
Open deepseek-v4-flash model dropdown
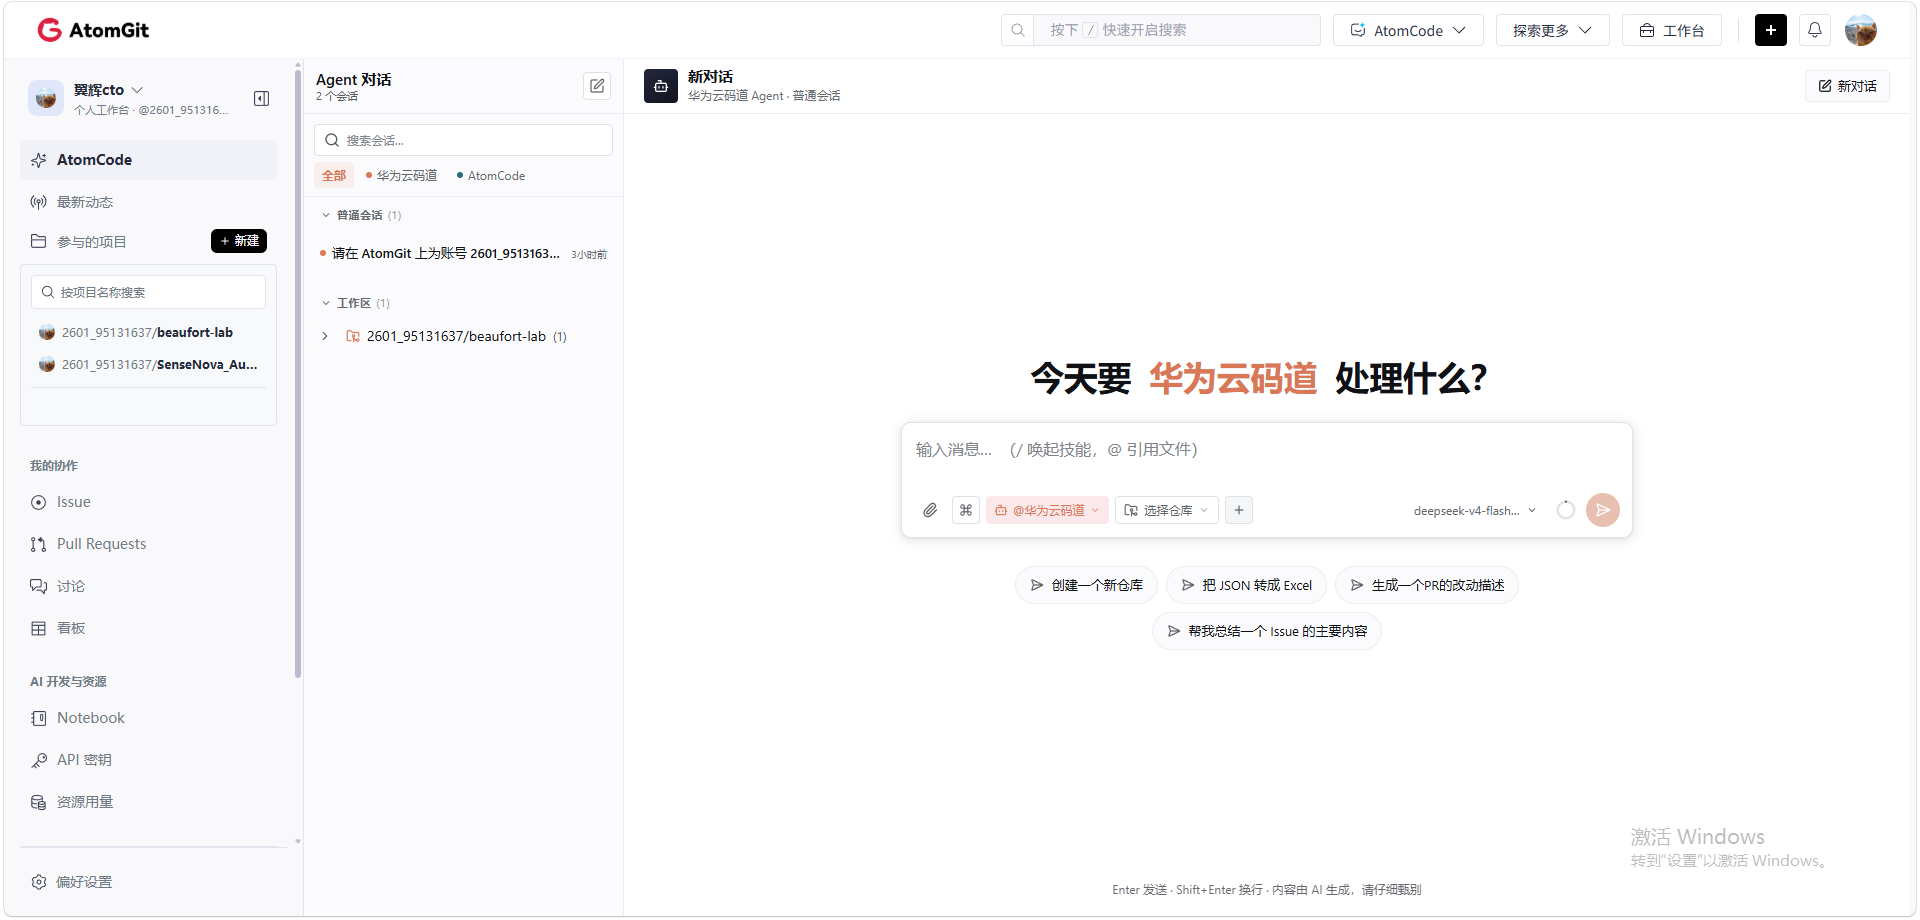coord(1474,510)
